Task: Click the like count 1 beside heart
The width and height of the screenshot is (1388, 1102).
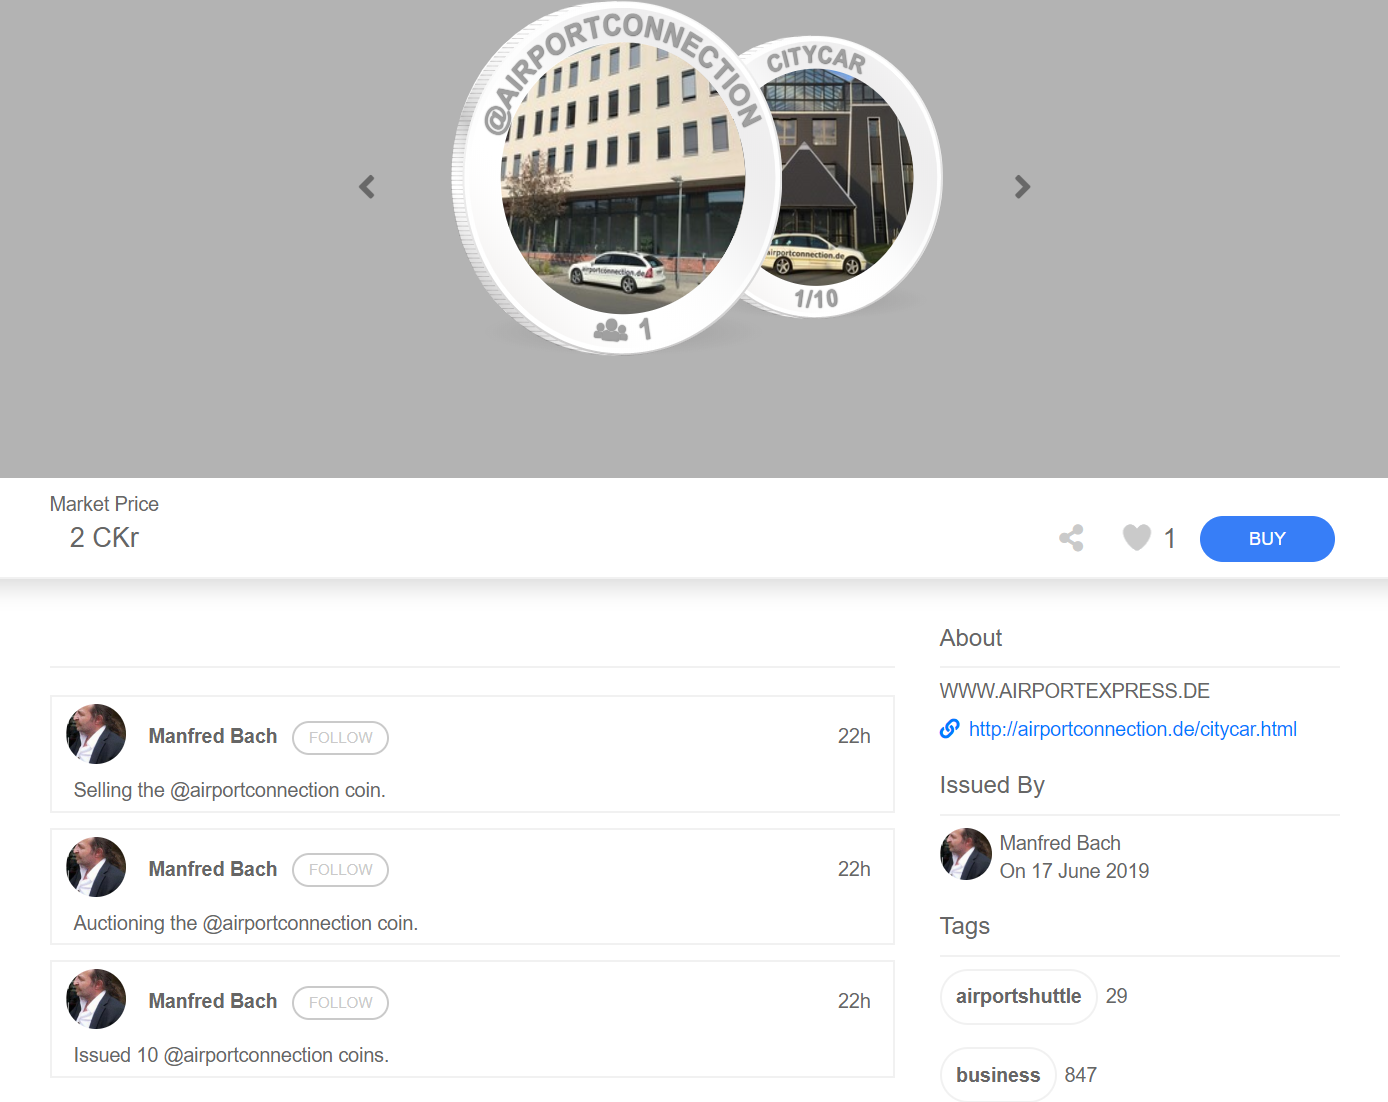Action: tap(1170, 539)
